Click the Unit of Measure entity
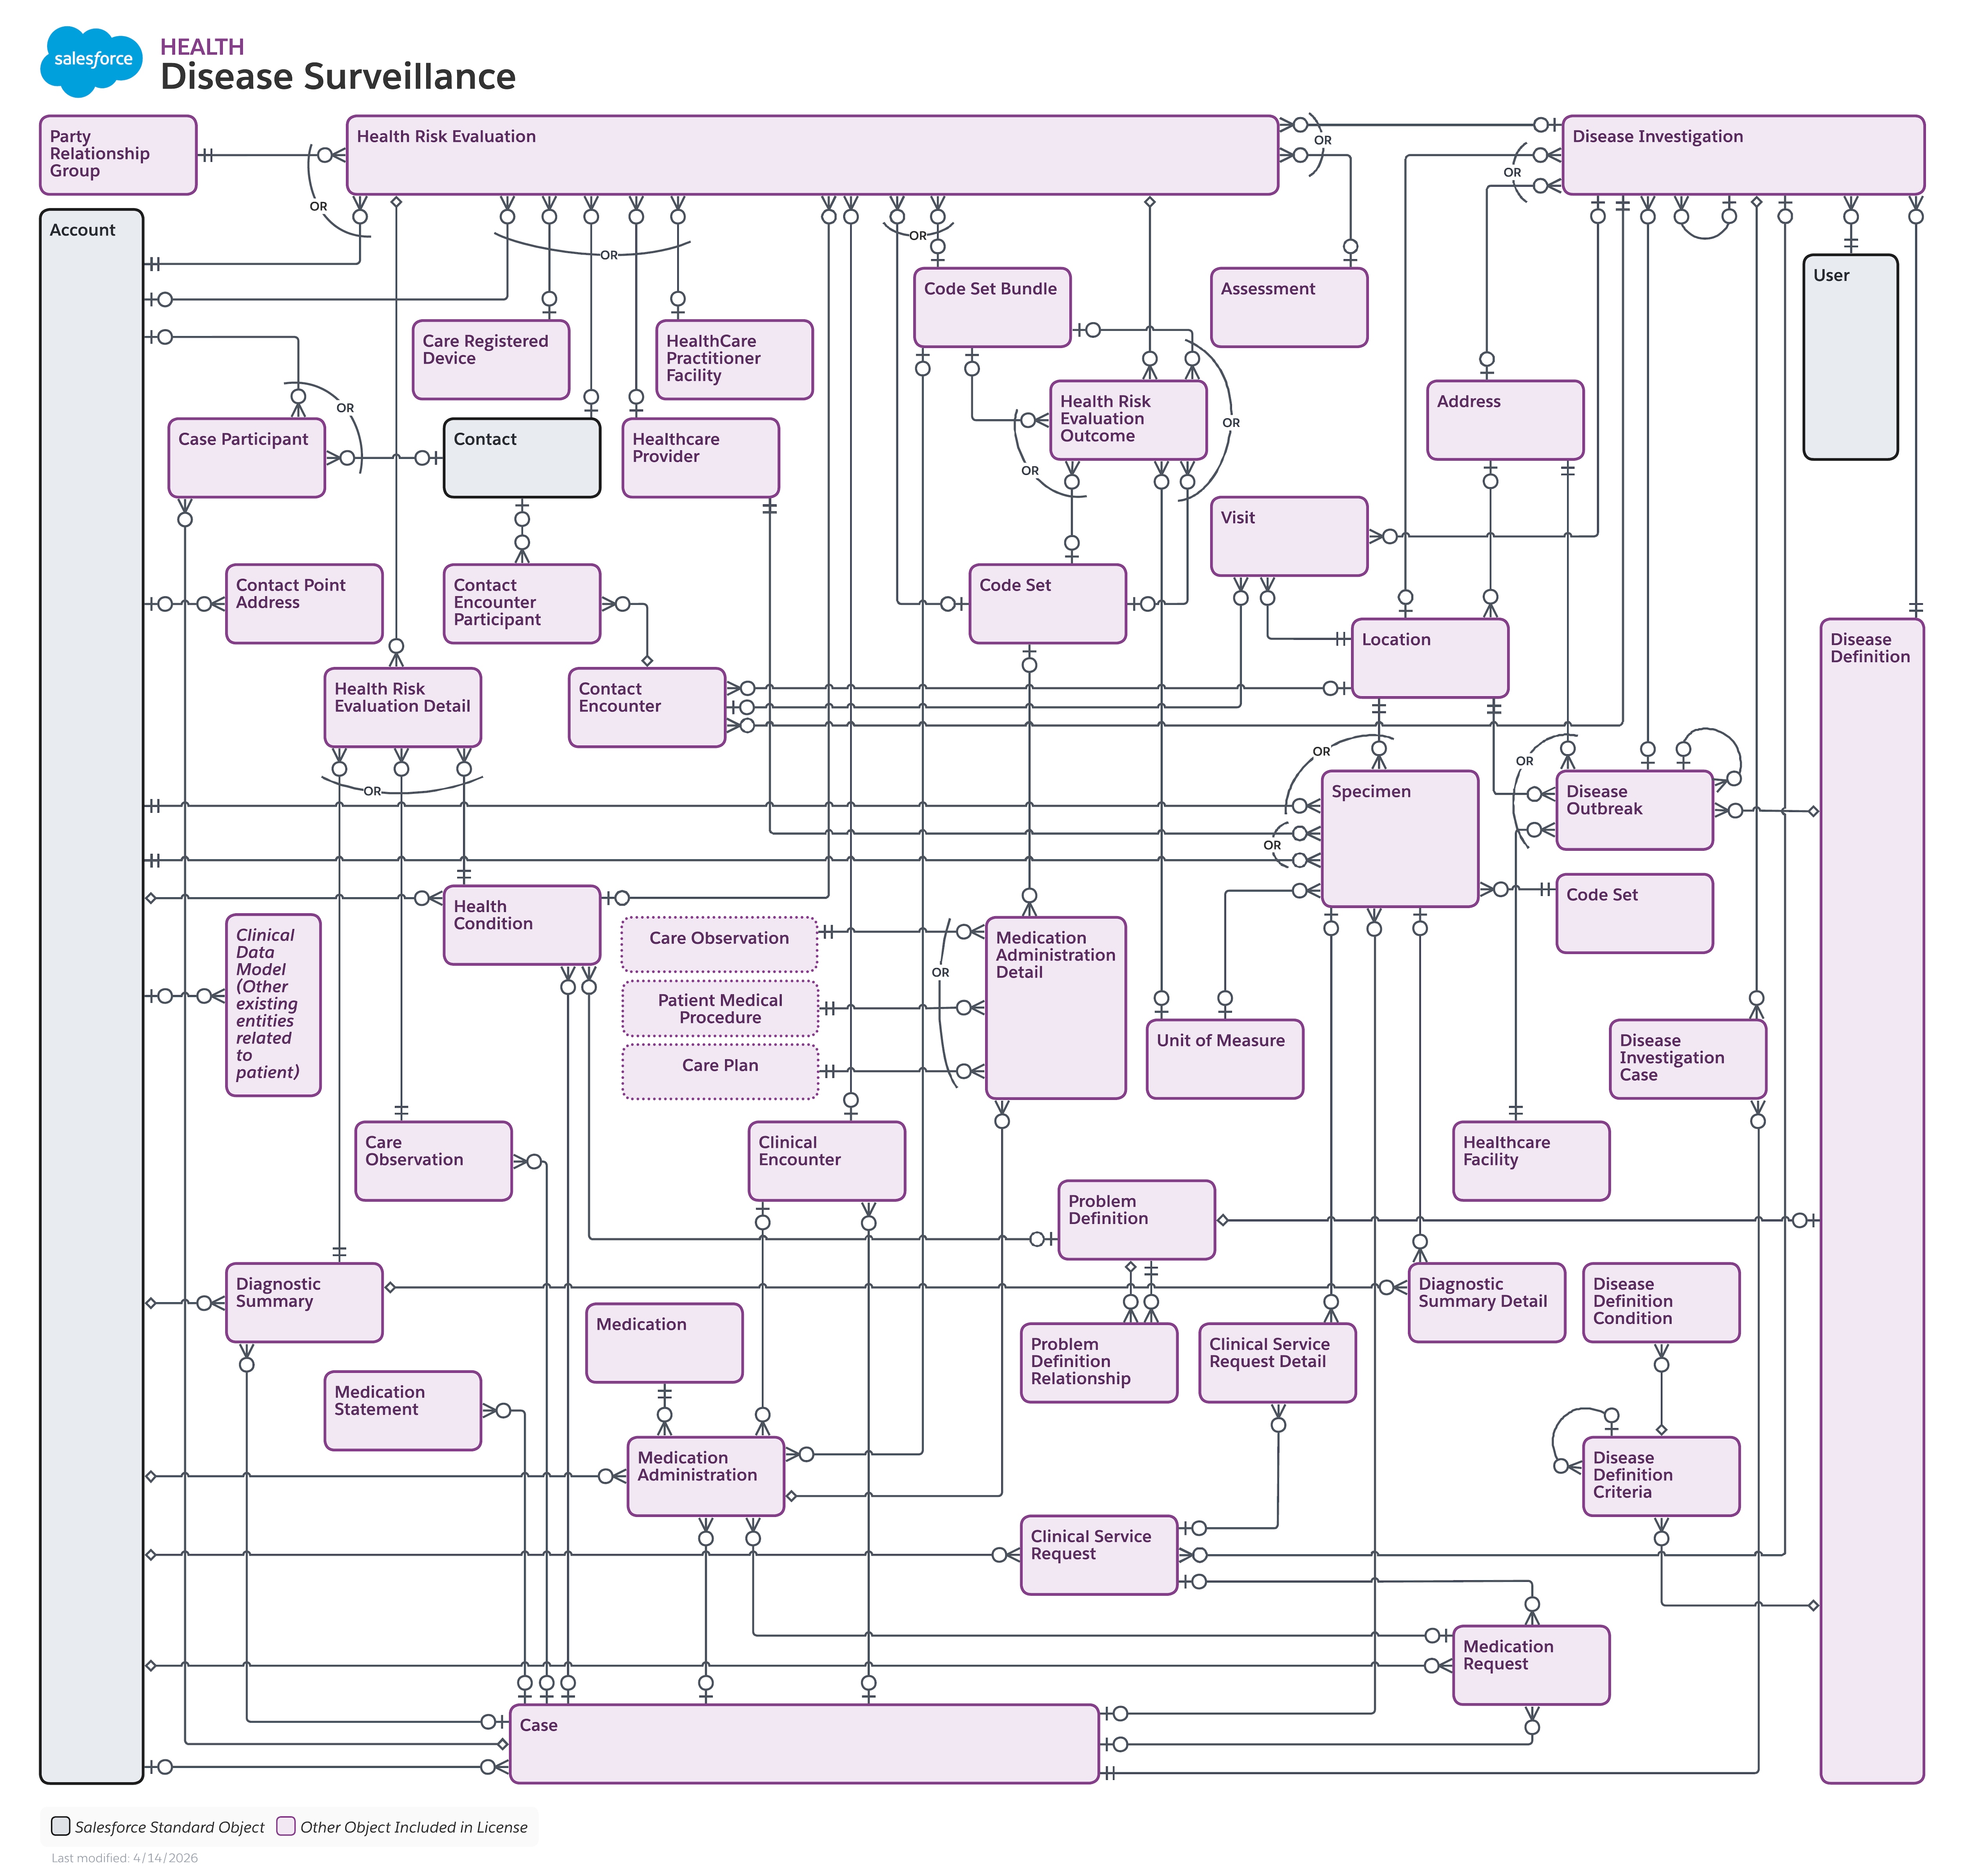 [1224, 1059]
